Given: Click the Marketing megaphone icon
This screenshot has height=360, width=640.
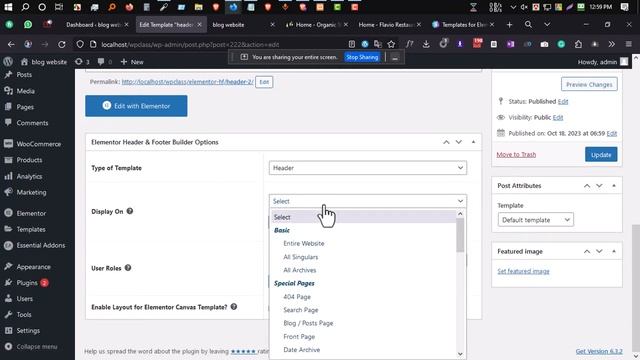Looking at the screenshot, I should click(x=8, y=192).
